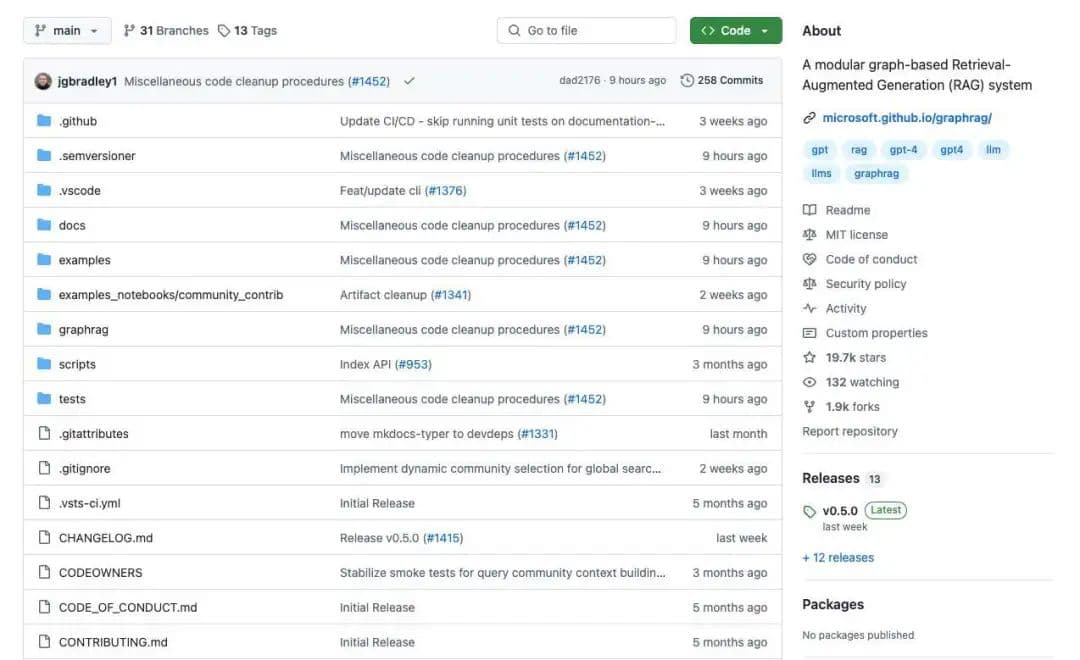This screenshot has width=1080, height=660.
Task: Click the stars icon in About
Action: tap(810, 358)
